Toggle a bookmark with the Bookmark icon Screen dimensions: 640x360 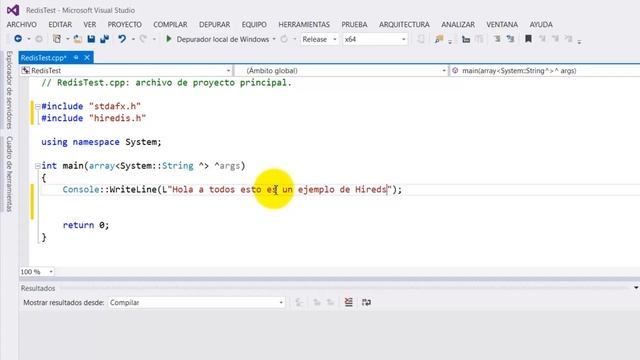tap(528, 39)
